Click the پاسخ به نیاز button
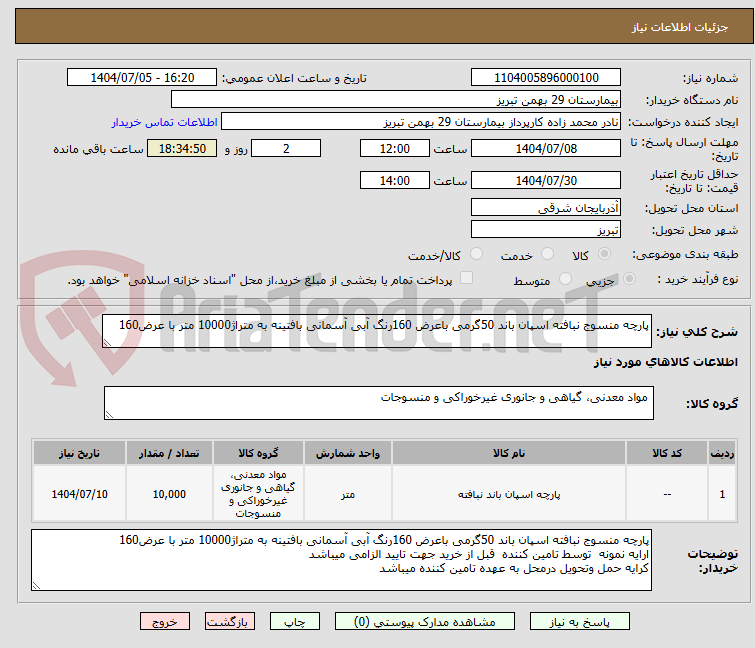This screenshot has width=755, height=648. point(580,622)
